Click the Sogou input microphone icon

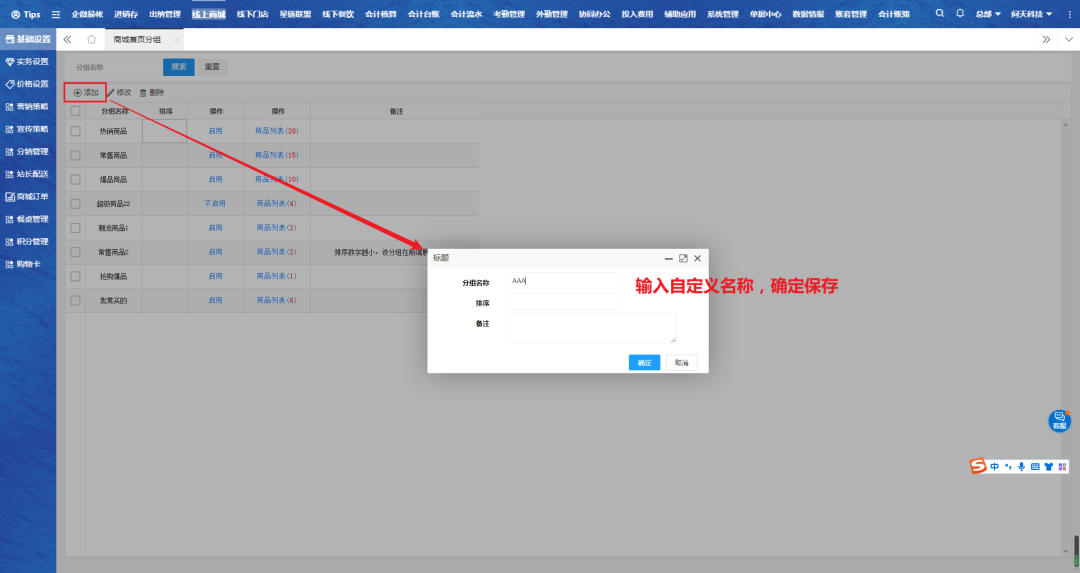click(x=1021, y=466)
